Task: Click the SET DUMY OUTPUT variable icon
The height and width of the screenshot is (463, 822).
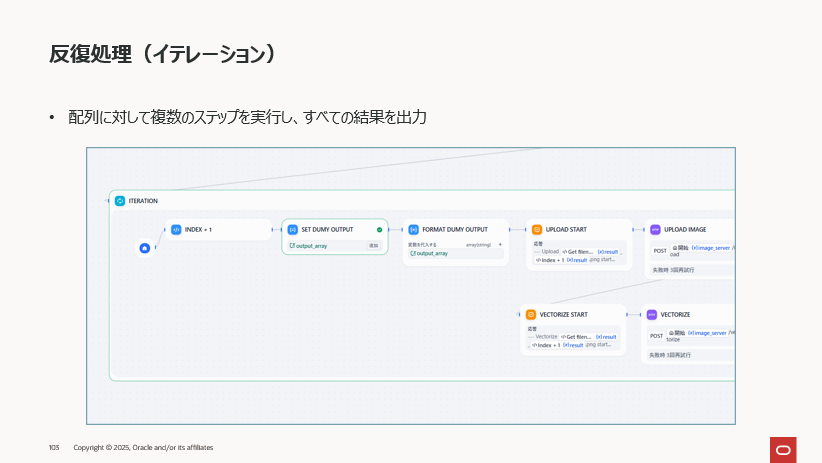Action: coord(293,230)
